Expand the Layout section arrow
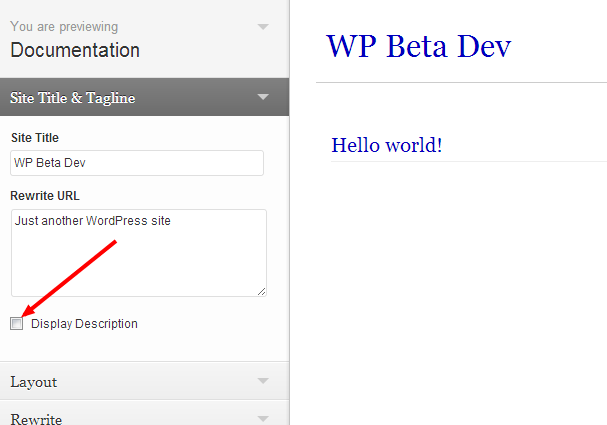This screenshot has height=425, width=607. (263, 381)
